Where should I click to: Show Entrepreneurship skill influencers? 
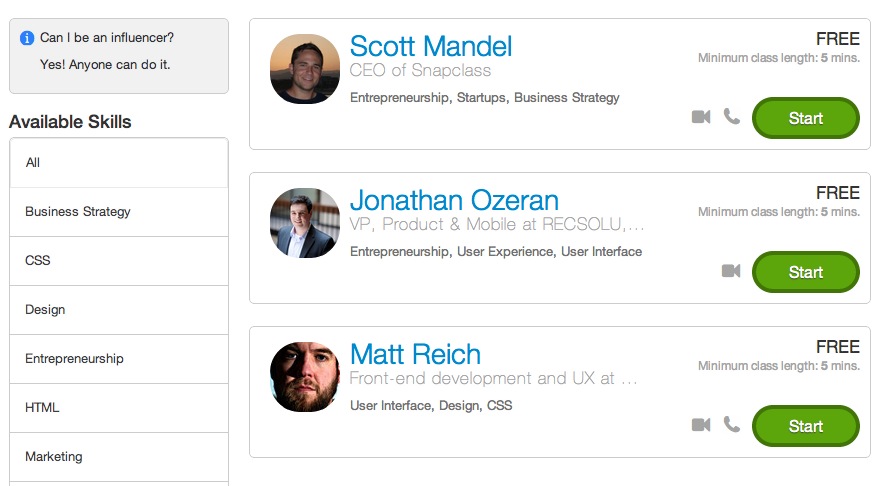pyautogui.click(x=119, y=359)
